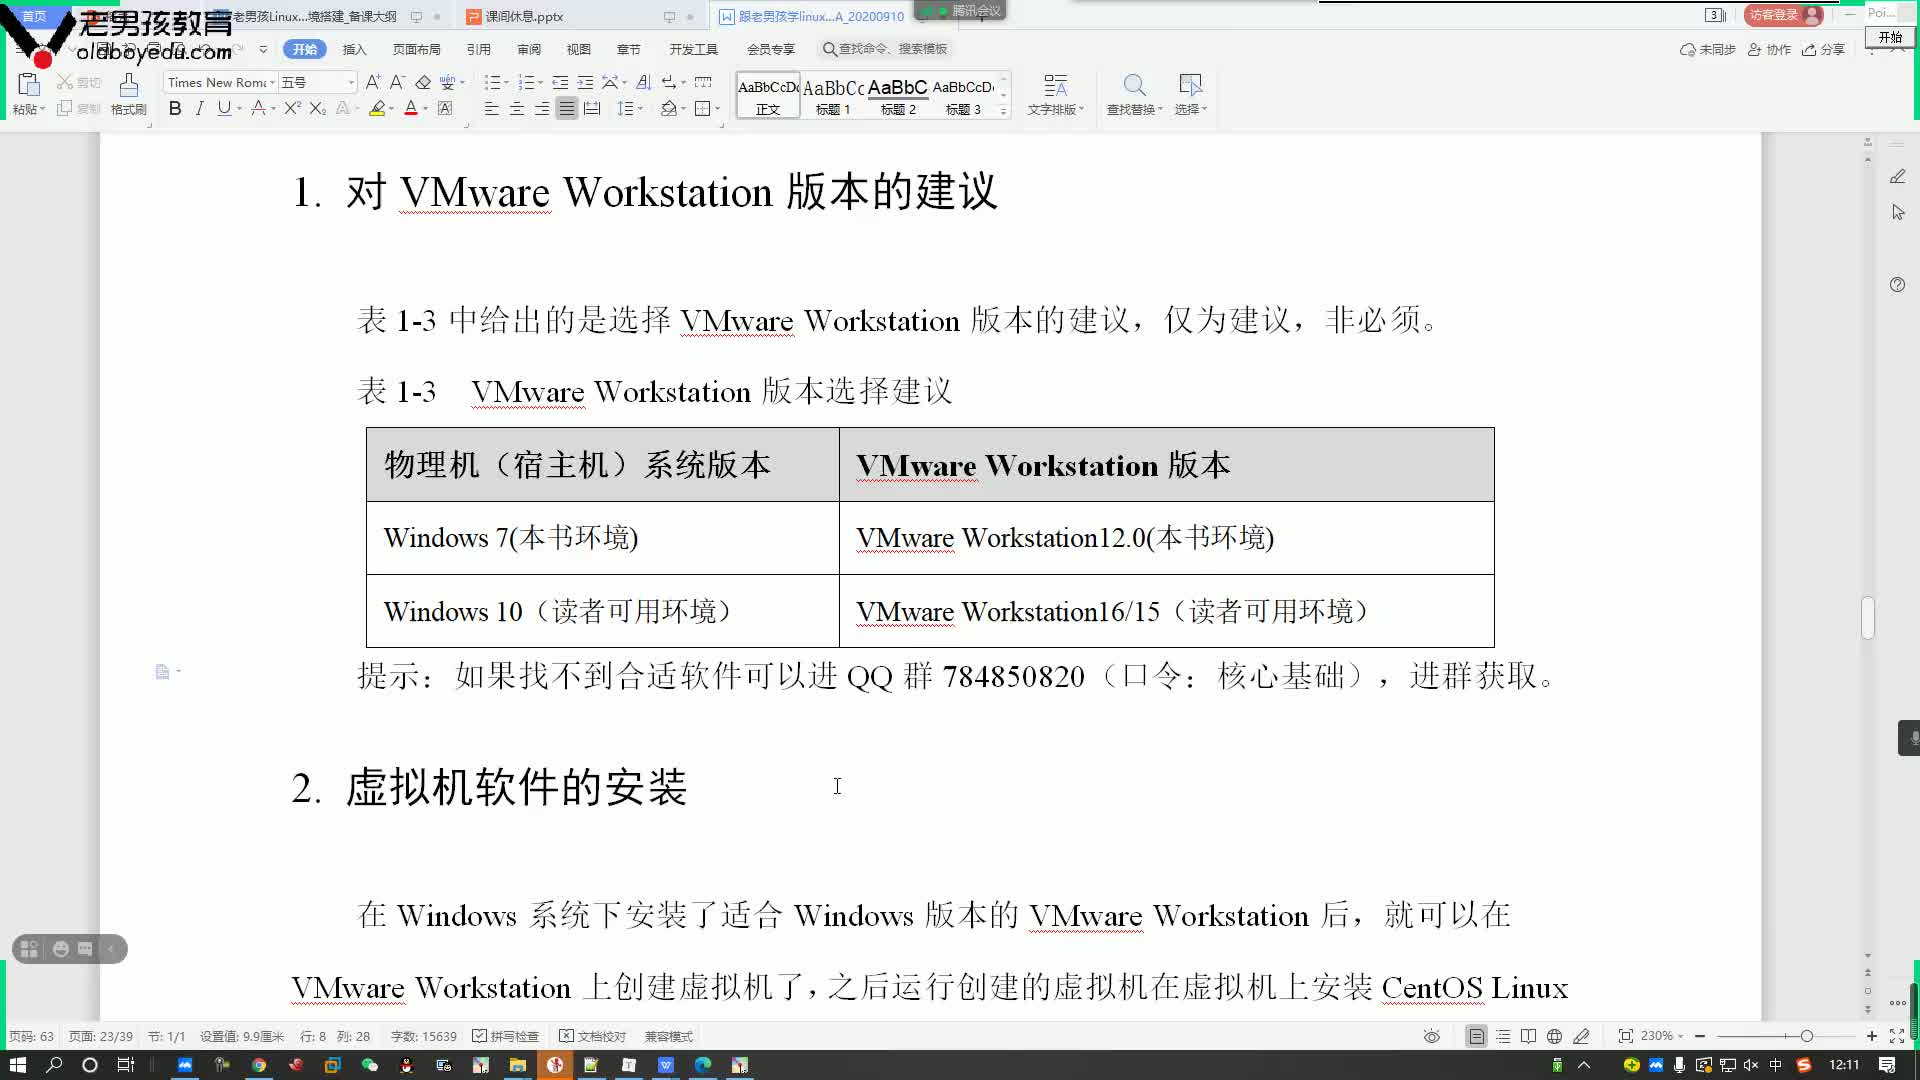The height and width of the screenshot is (1080, 1920).
Task: Click the character border icon
Action: [x=445, y=108]
